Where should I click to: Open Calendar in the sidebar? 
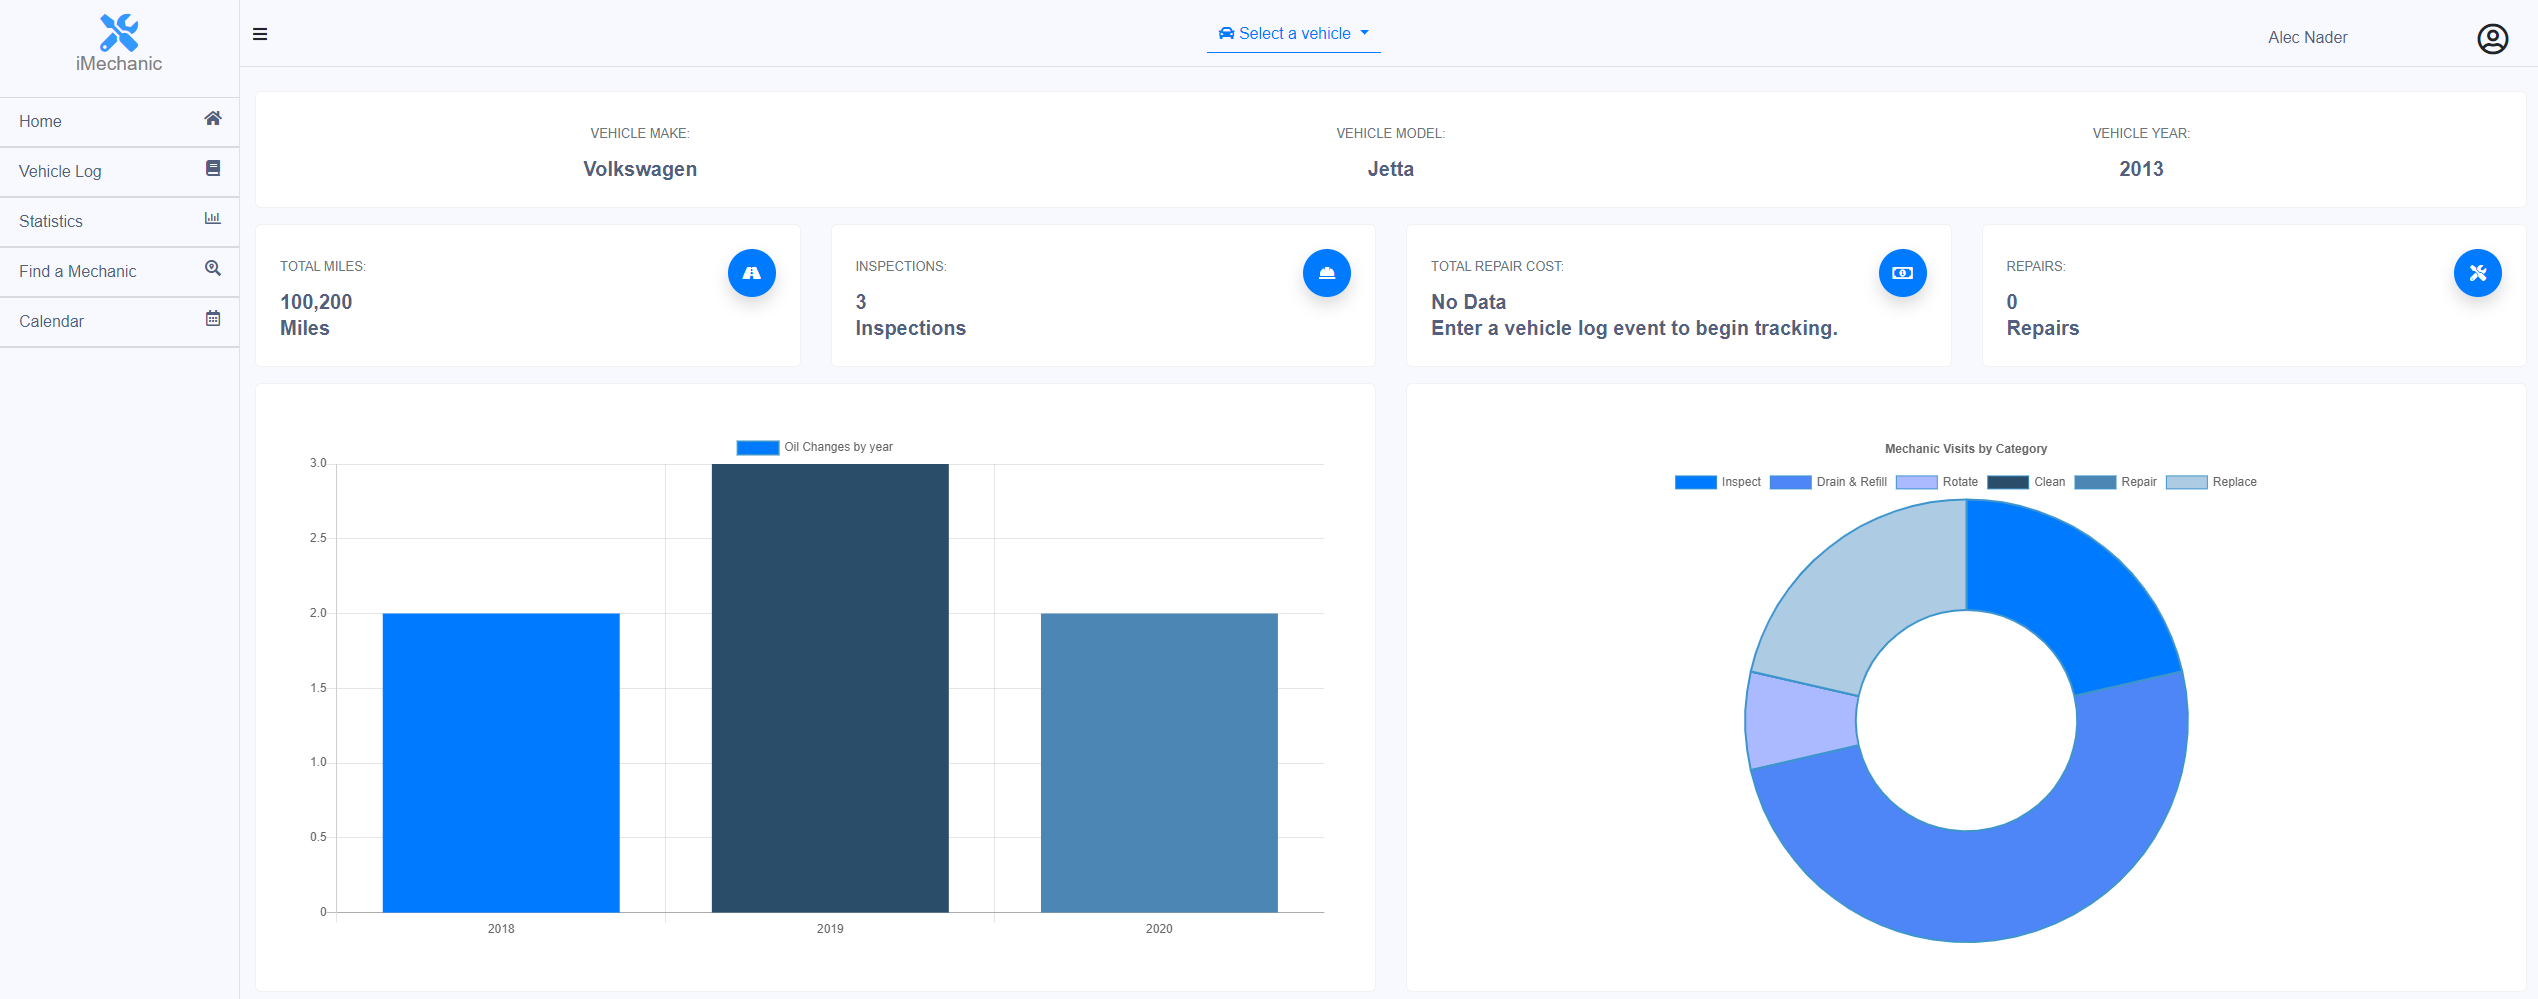[x=119, y=322]
